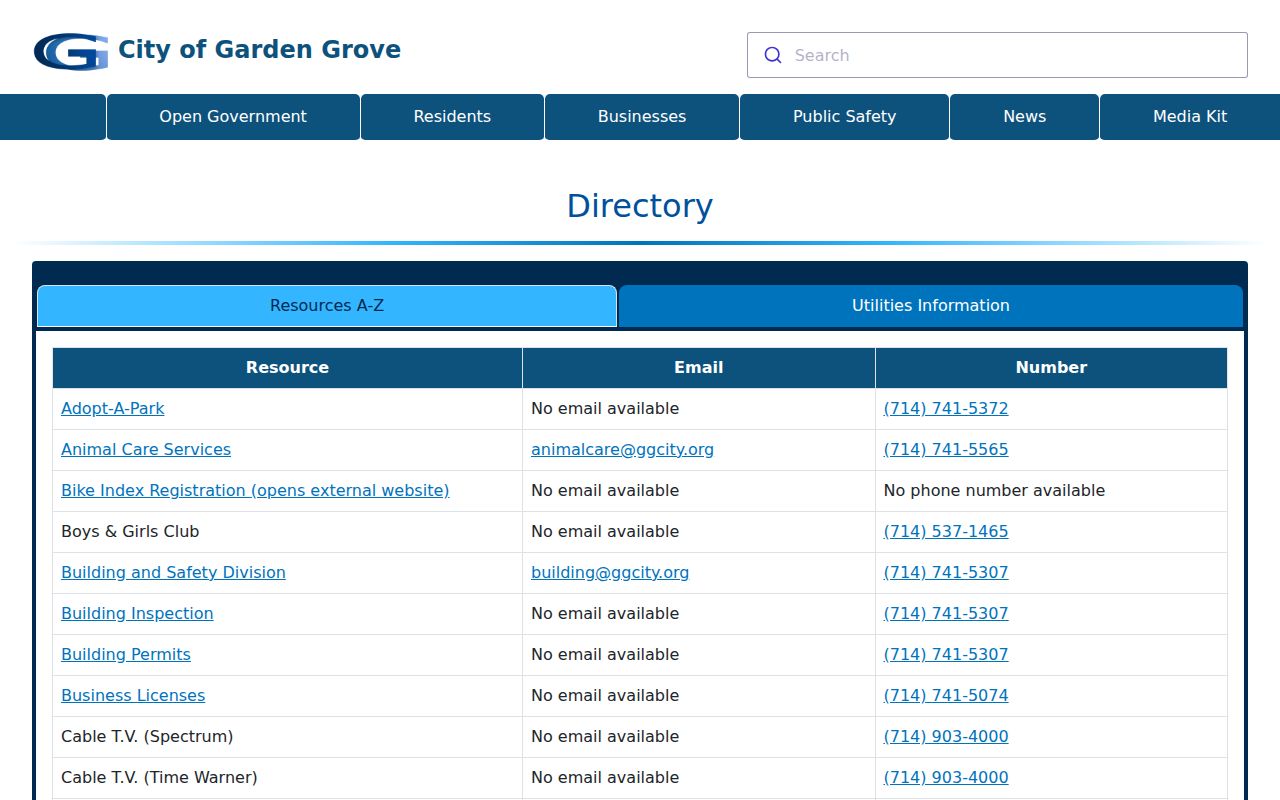Image resolution: width=1280 pixels, height=800 pixels.
Task: Open the City of Garden Grove home link
Action: point(259,49)
